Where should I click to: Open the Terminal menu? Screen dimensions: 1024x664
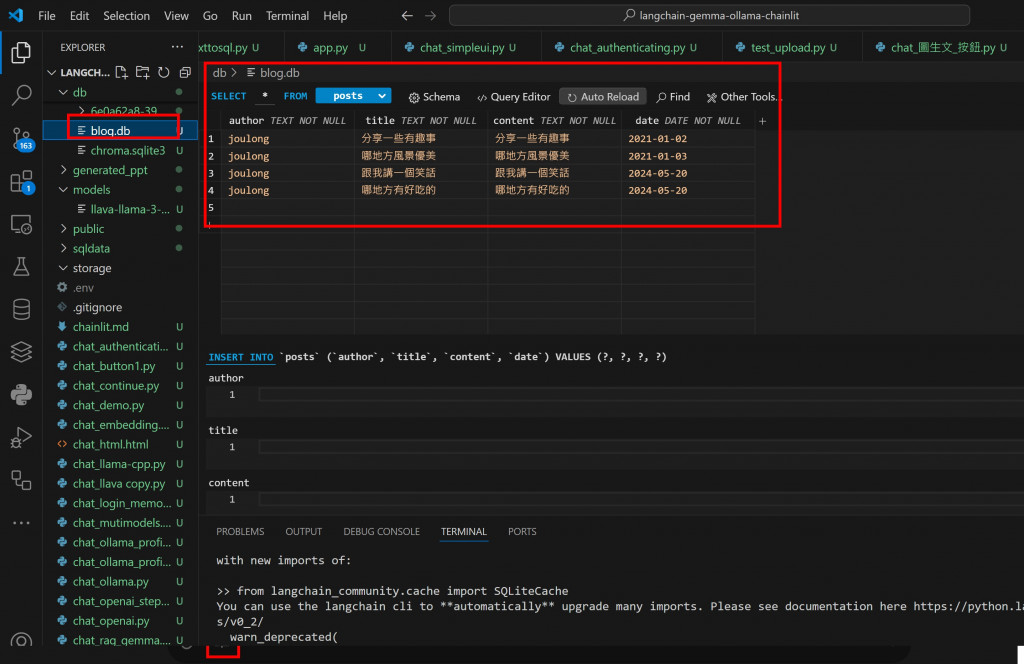287,16
